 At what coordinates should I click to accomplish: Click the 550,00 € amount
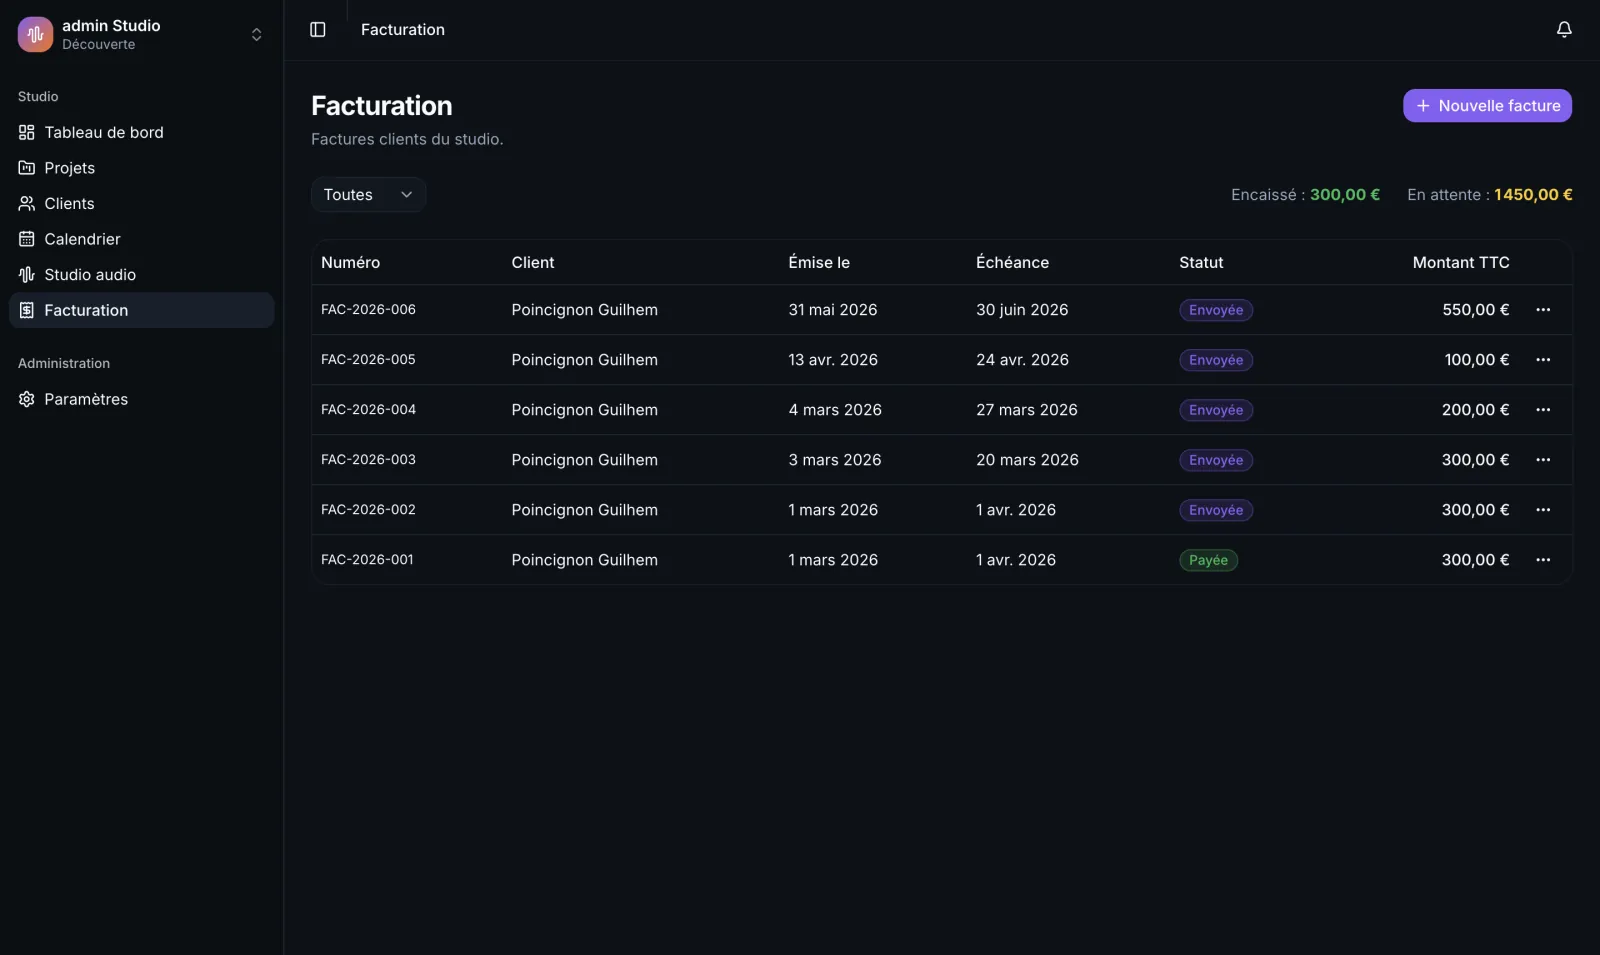pyautogui.click(x=1475, y=310)
